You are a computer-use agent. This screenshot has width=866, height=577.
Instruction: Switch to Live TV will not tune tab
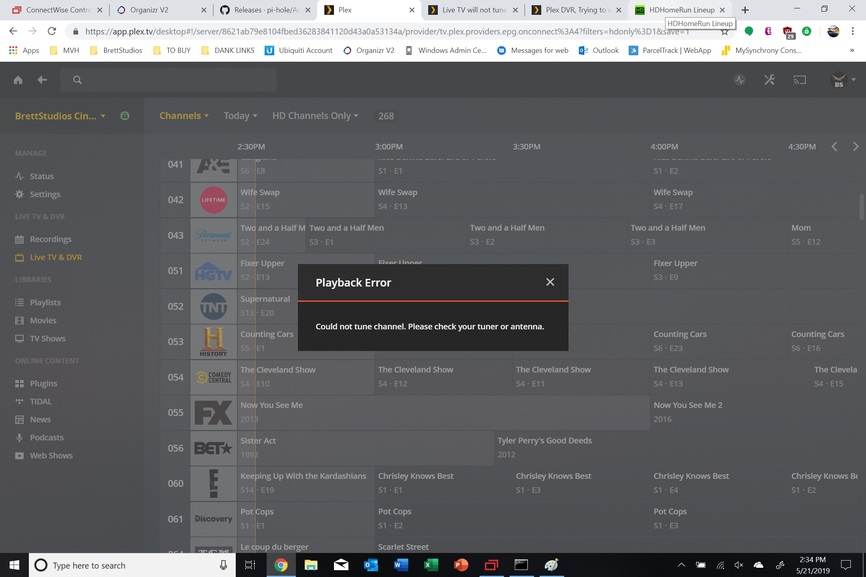[x=471, y=10]
